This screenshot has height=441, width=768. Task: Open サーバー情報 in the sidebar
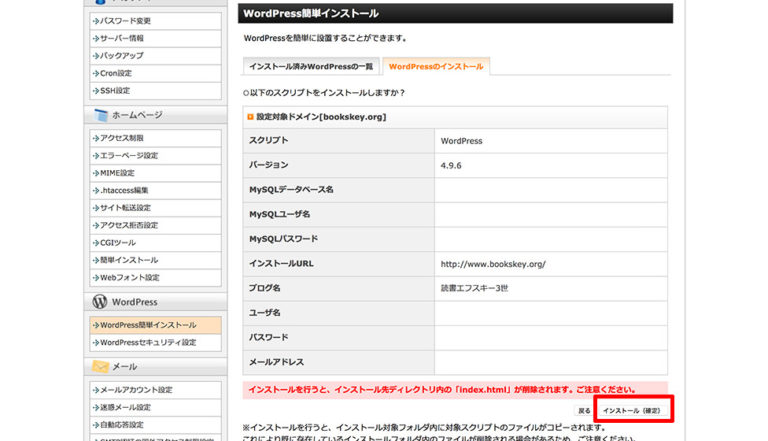[156, 38]
